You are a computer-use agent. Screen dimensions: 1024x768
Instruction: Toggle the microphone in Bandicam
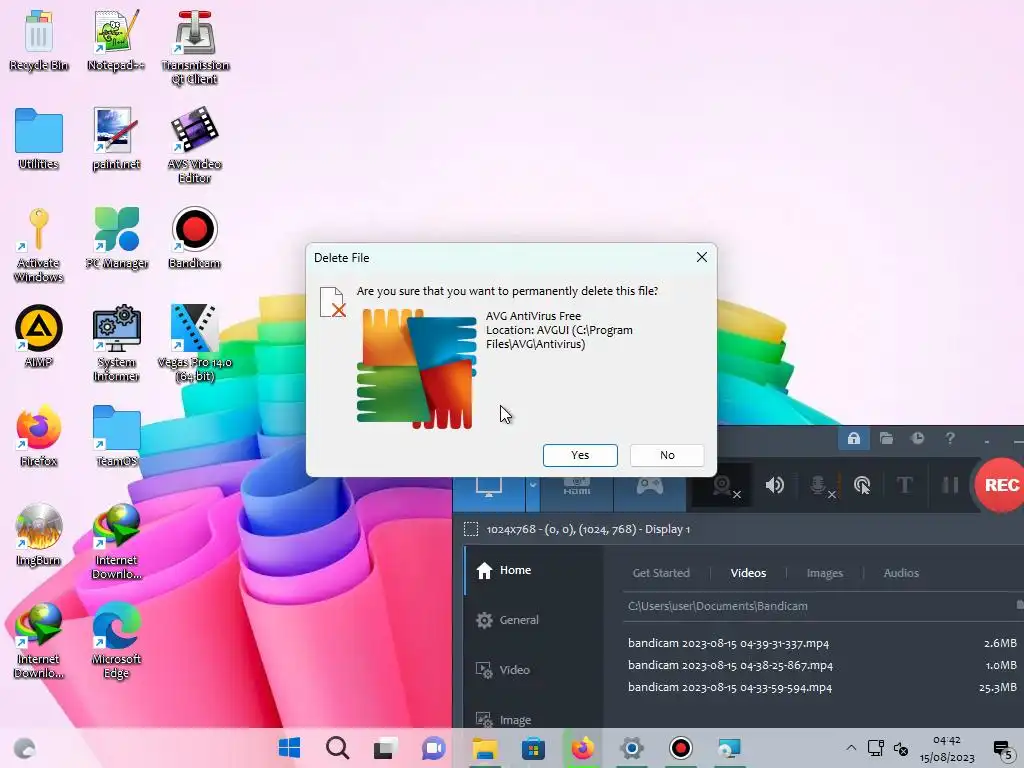click(x=820, y=487)
